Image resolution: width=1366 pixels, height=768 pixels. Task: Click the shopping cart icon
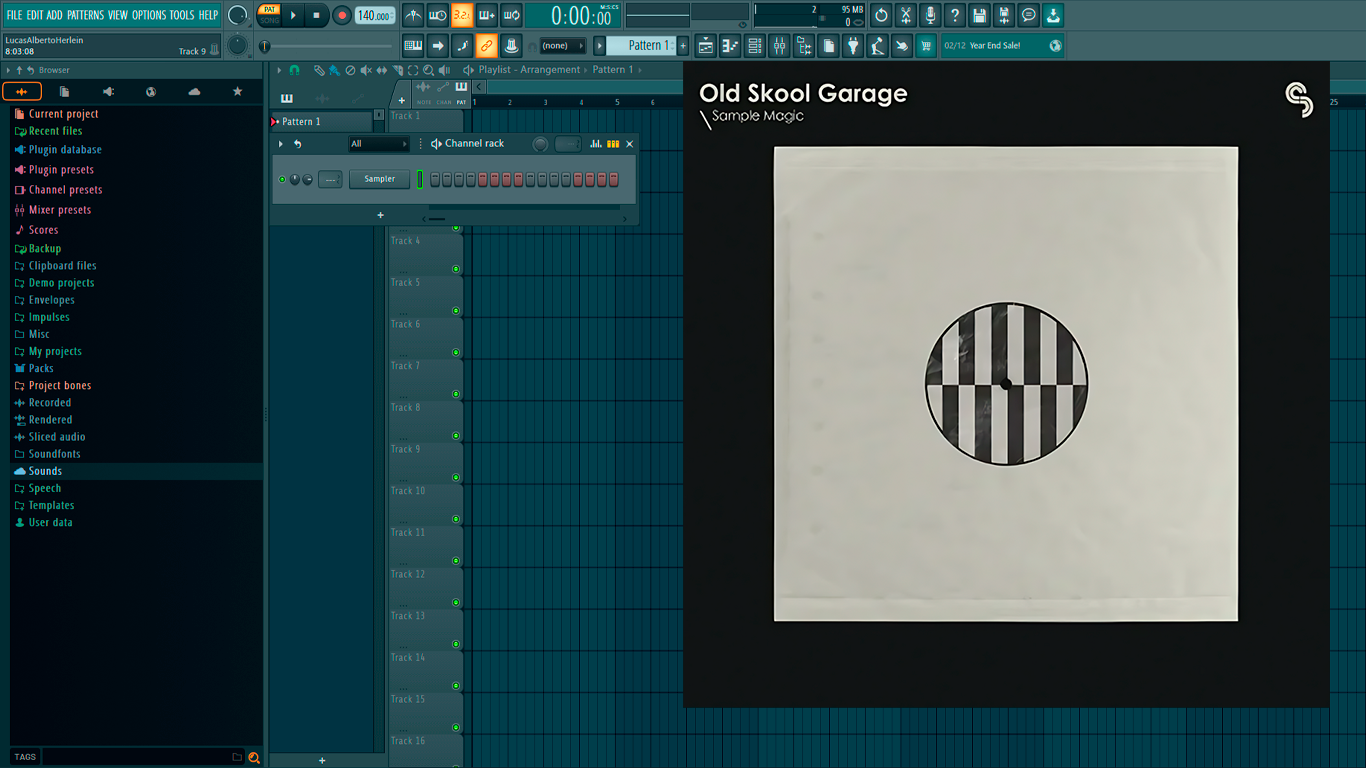(926, 45)
